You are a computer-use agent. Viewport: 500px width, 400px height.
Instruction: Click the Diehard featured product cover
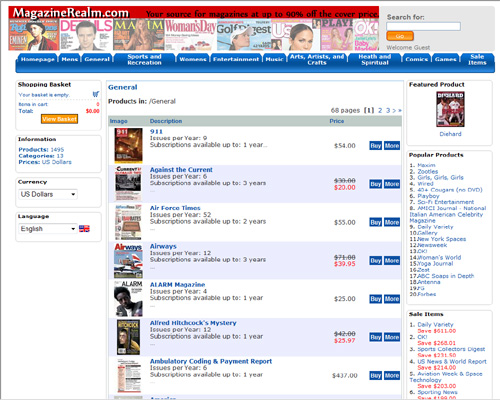[450, 109]
